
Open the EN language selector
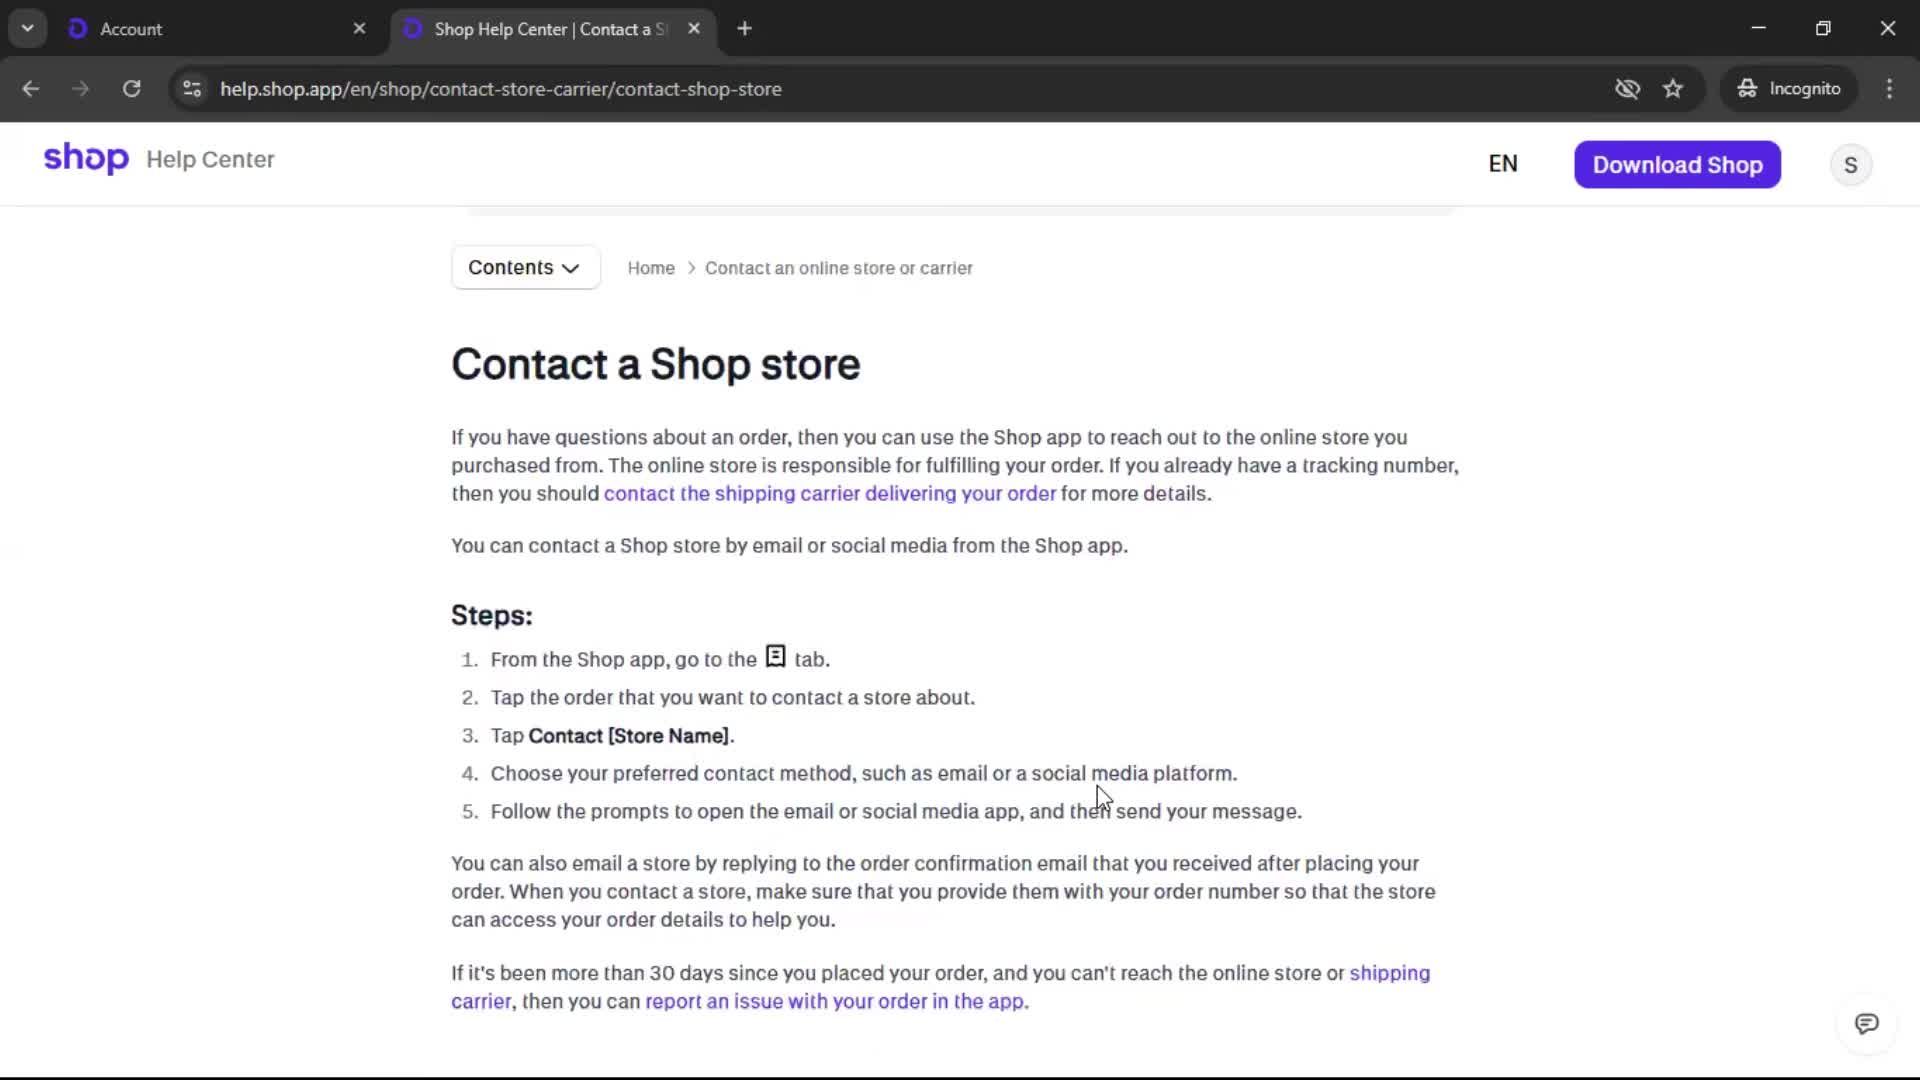click(1502, 164)
